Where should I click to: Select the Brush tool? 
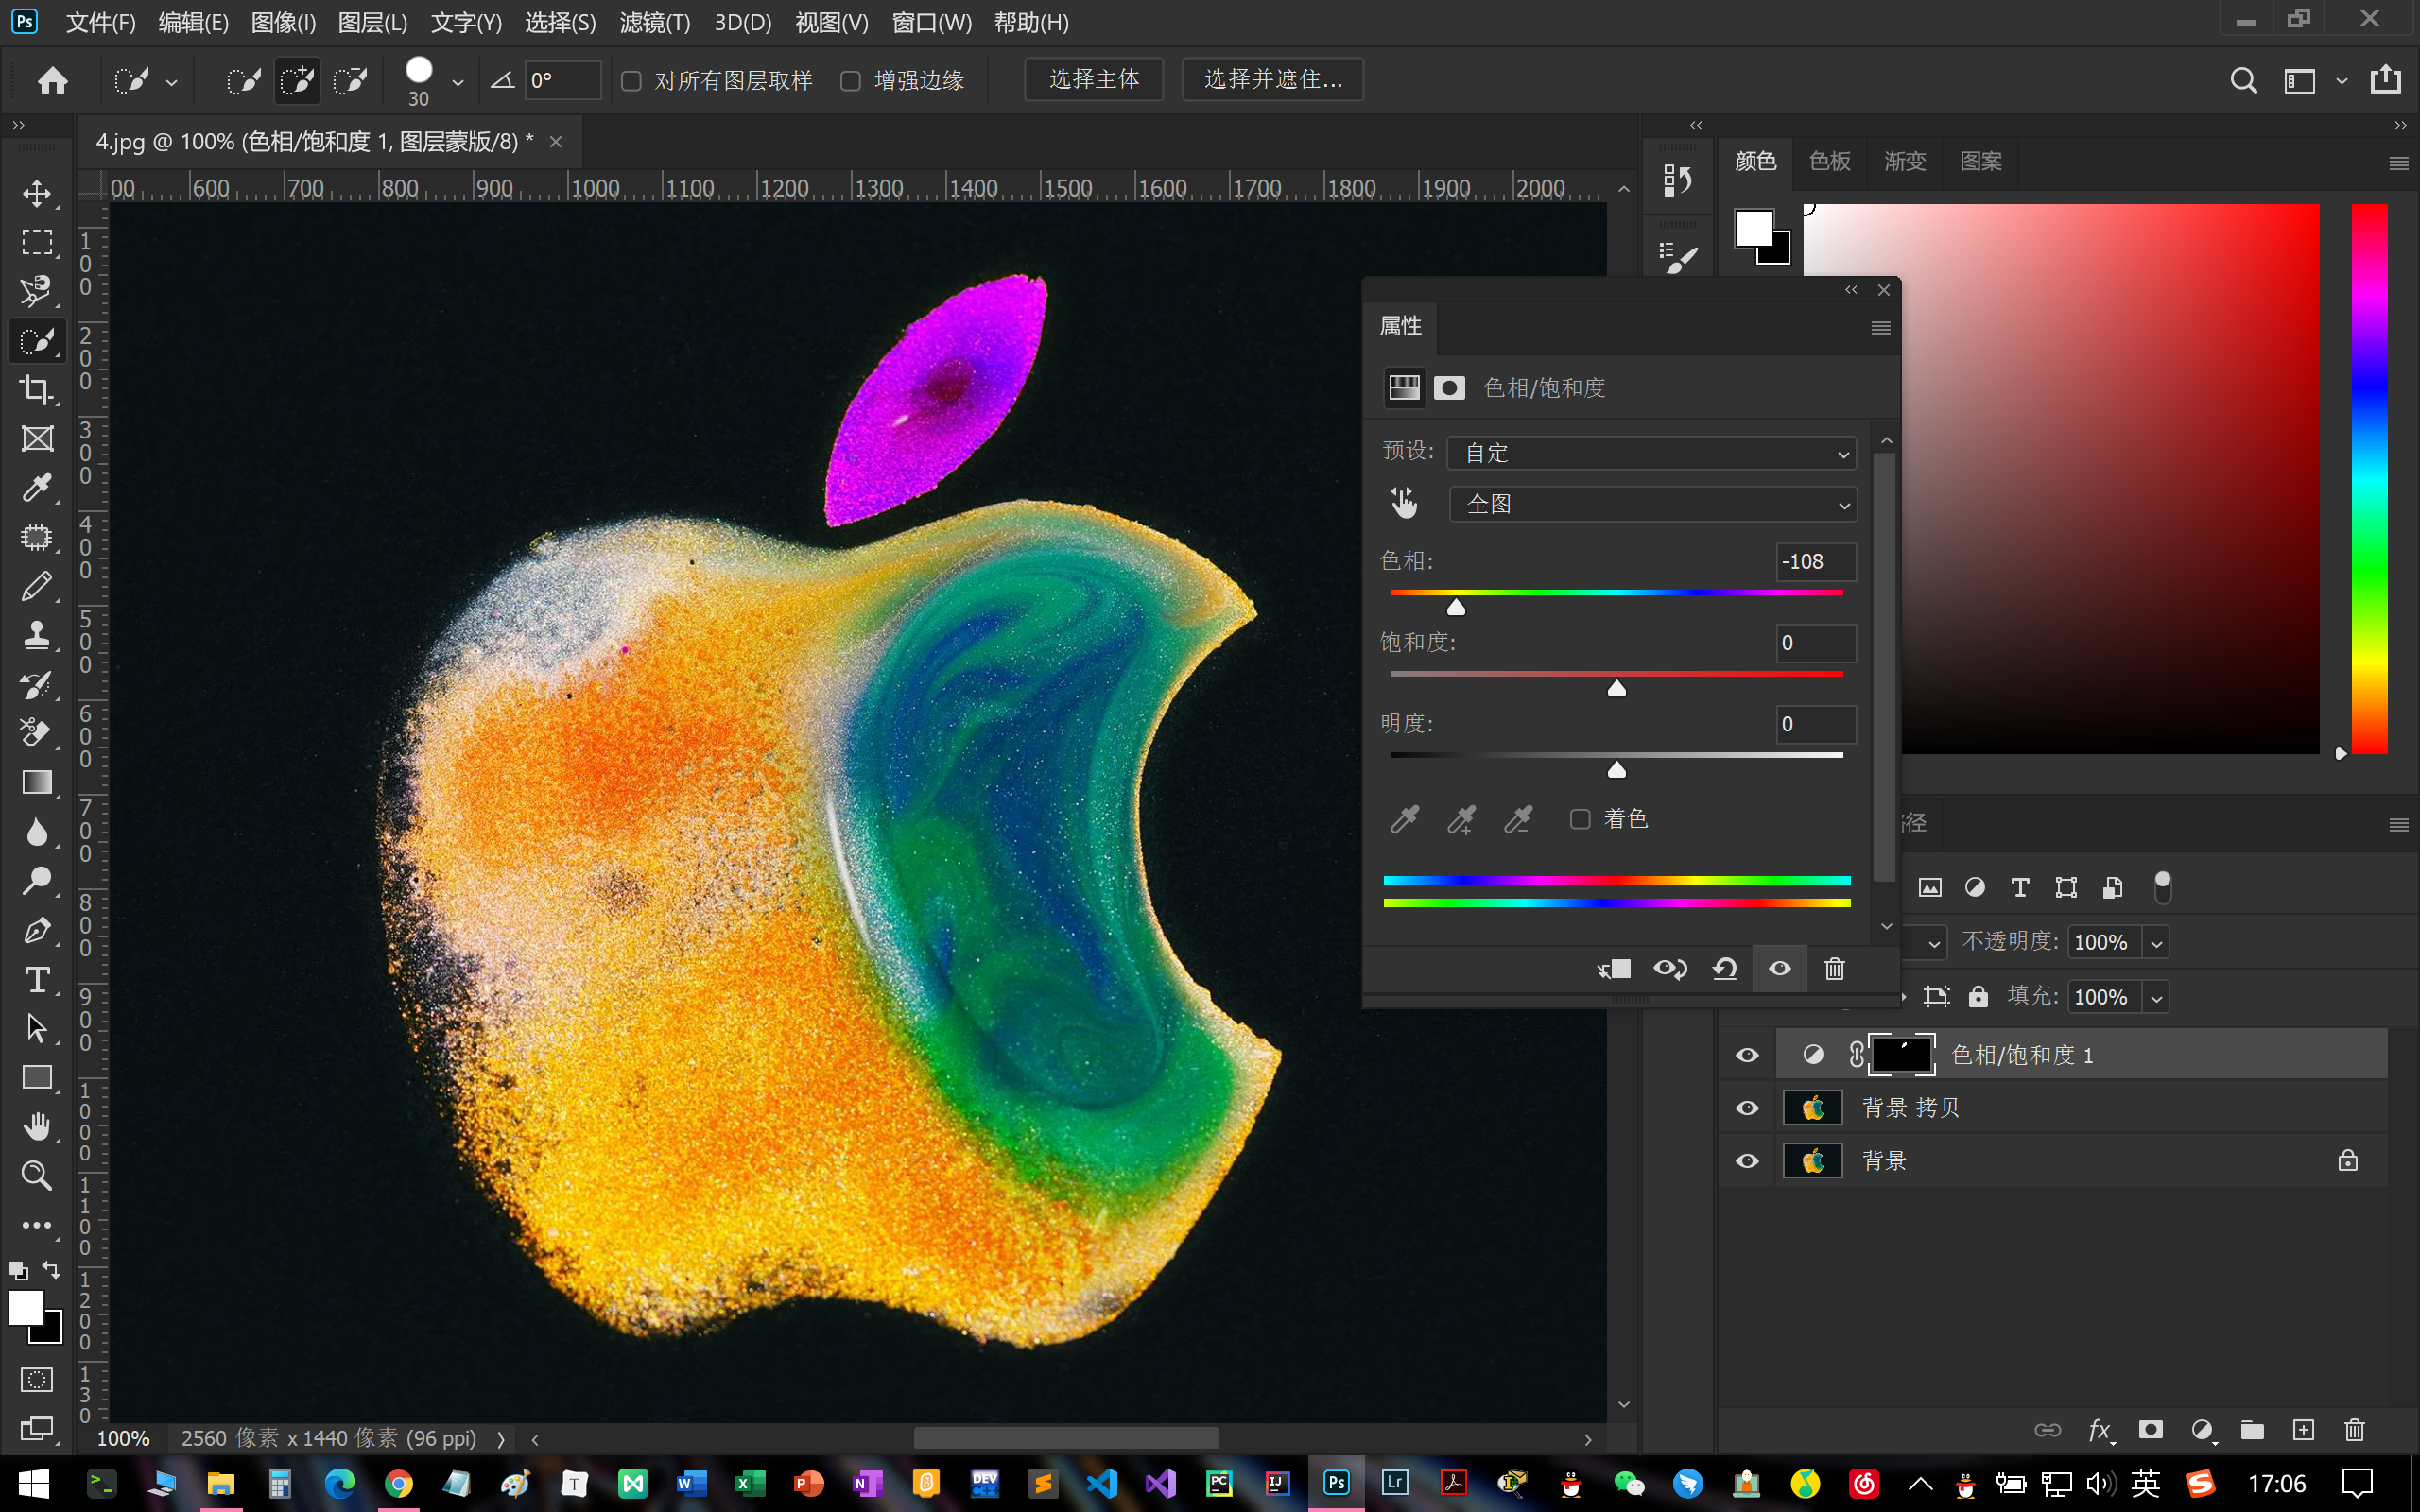37,586
